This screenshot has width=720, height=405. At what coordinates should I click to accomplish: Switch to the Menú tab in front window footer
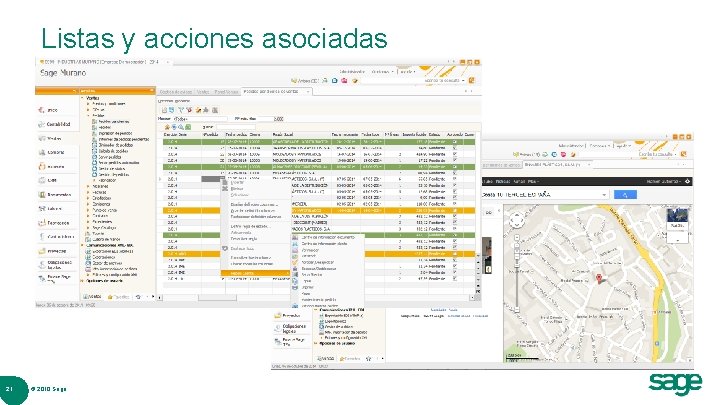coord(92,297)
